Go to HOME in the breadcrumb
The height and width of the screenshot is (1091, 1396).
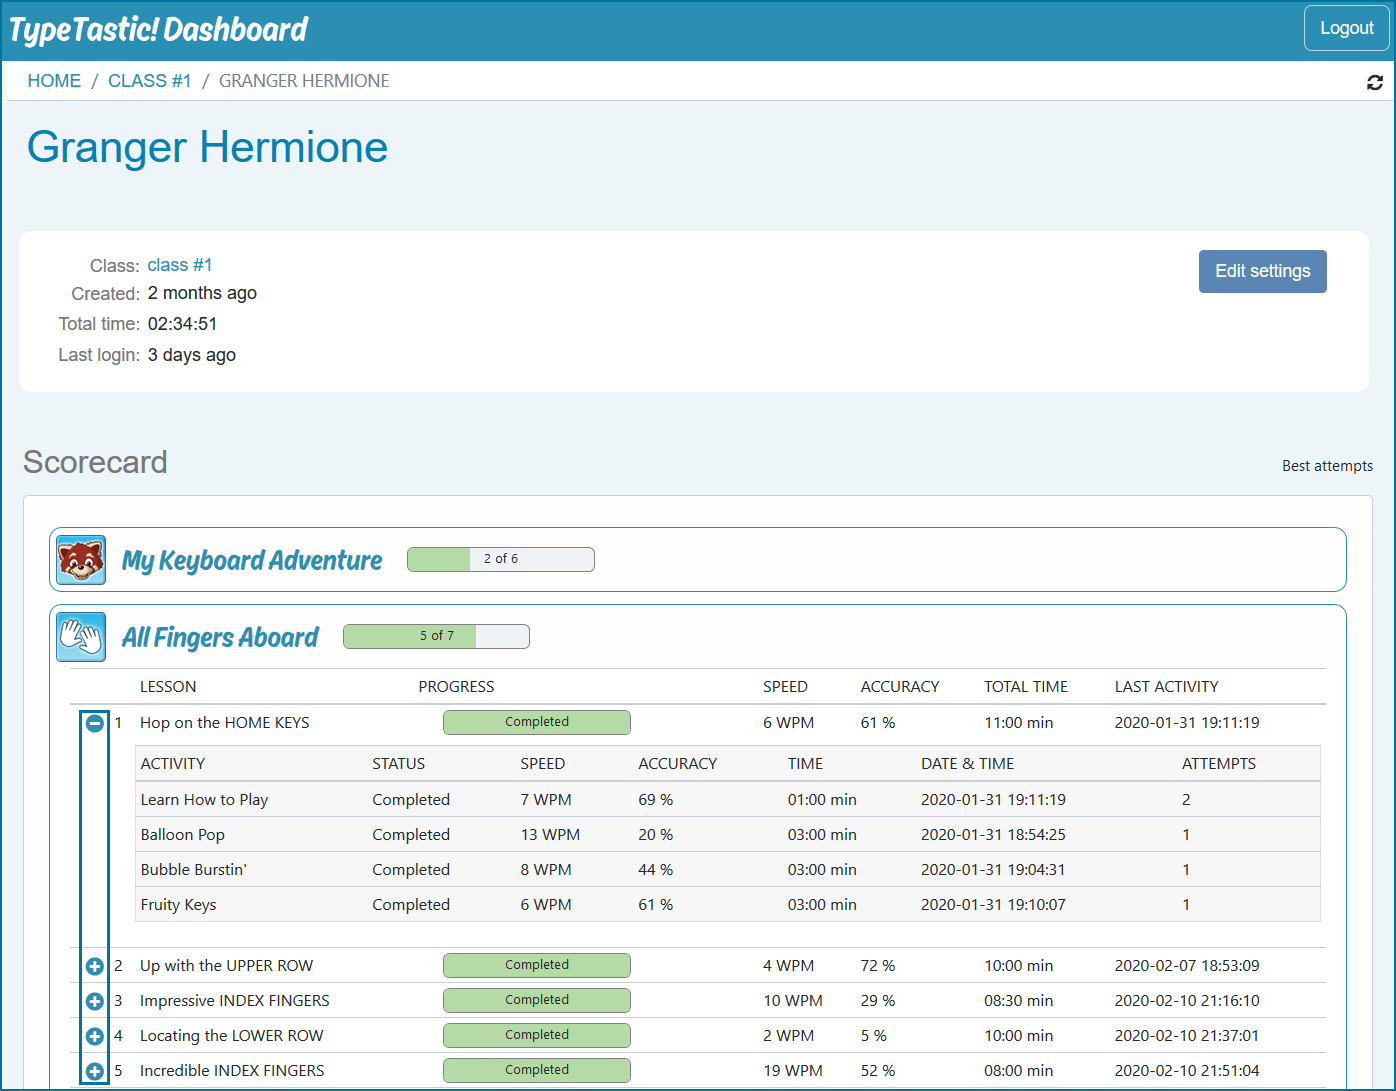point(54,81)
